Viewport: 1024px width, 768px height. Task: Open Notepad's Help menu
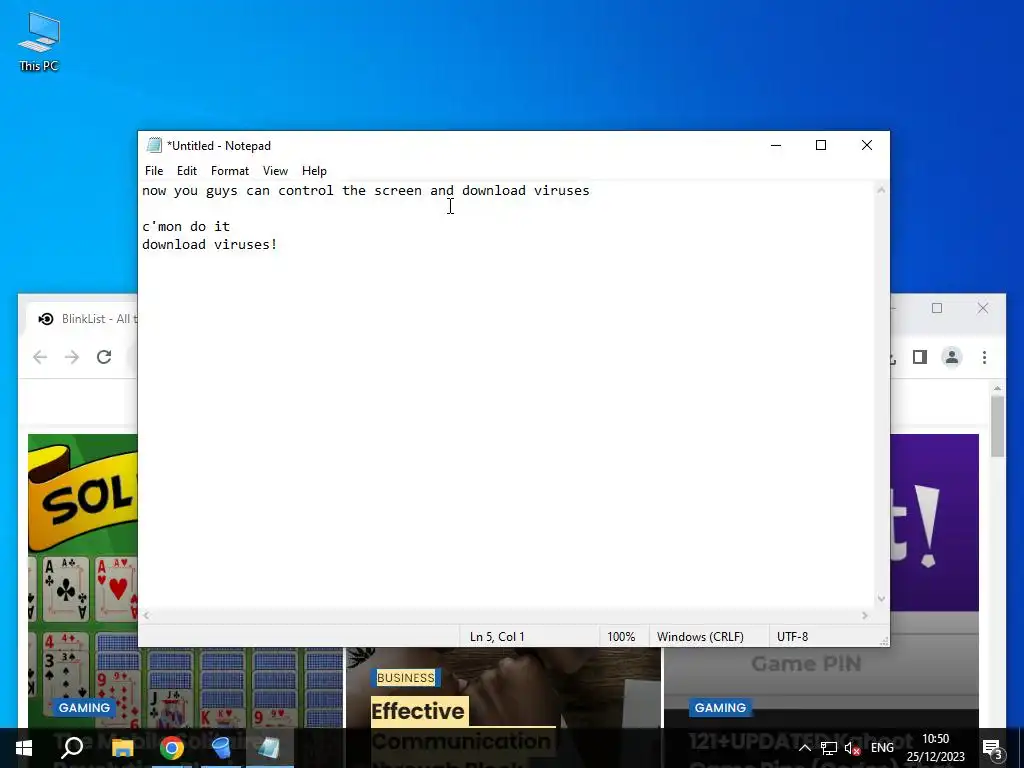[x=314, y=171]
